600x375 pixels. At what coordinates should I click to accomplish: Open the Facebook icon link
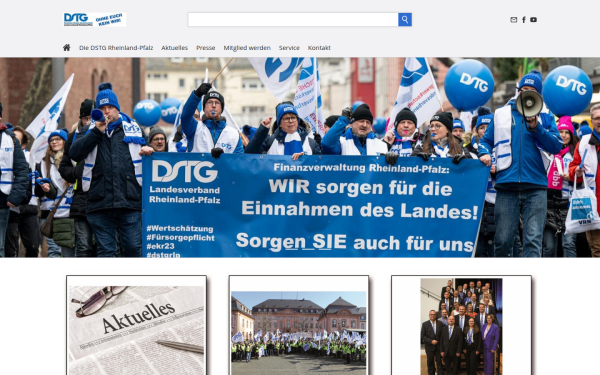pyautogui.click(x=524, y=20)
